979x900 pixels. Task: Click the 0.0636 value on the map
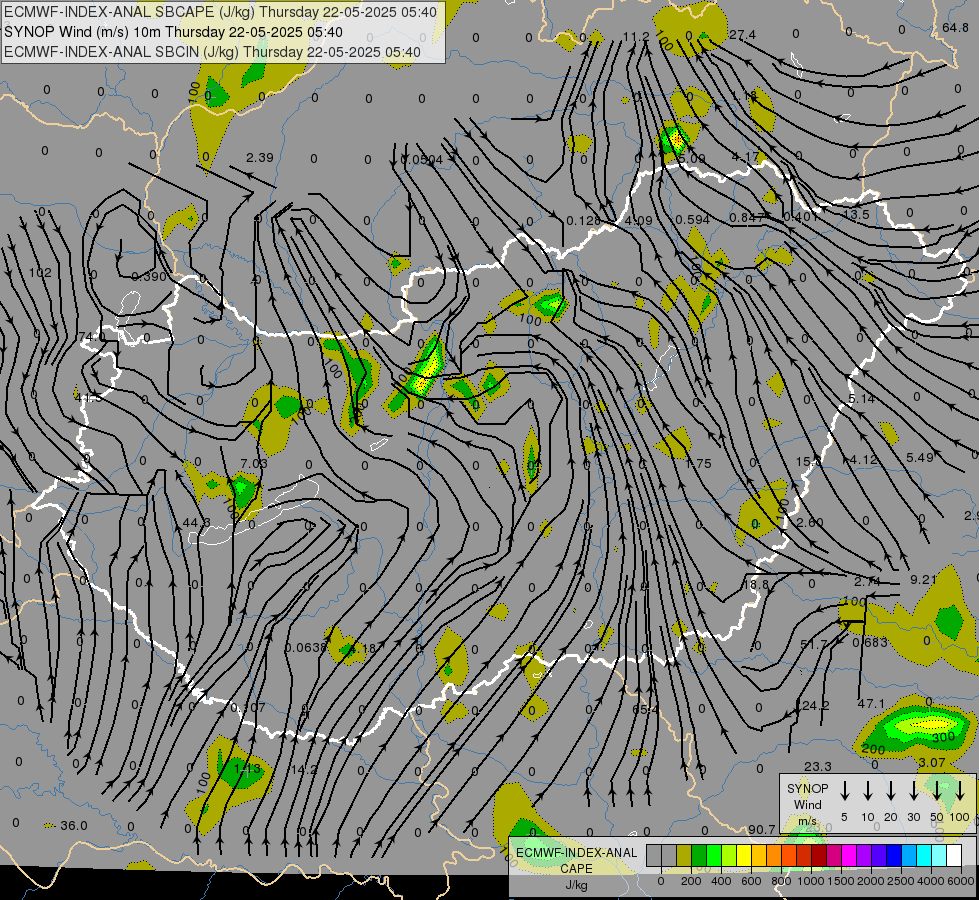[306, 648]
